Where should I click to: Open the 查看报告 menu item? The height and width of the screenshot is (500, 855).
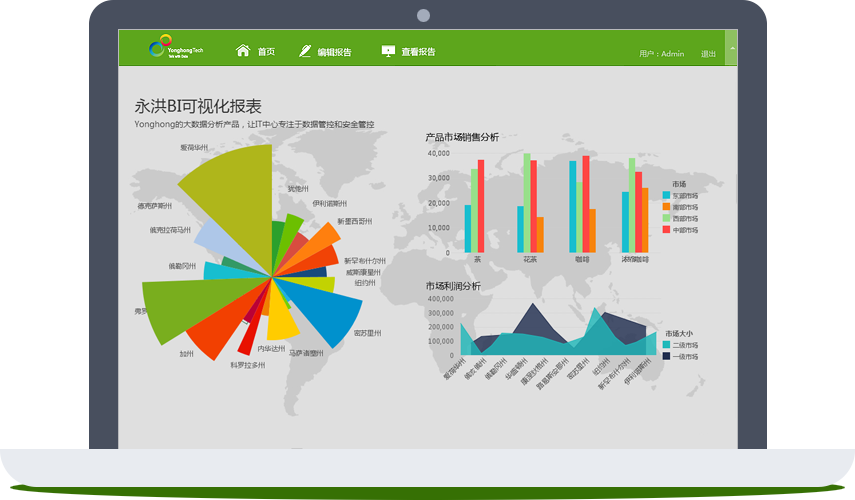click(x=418, y=52)
